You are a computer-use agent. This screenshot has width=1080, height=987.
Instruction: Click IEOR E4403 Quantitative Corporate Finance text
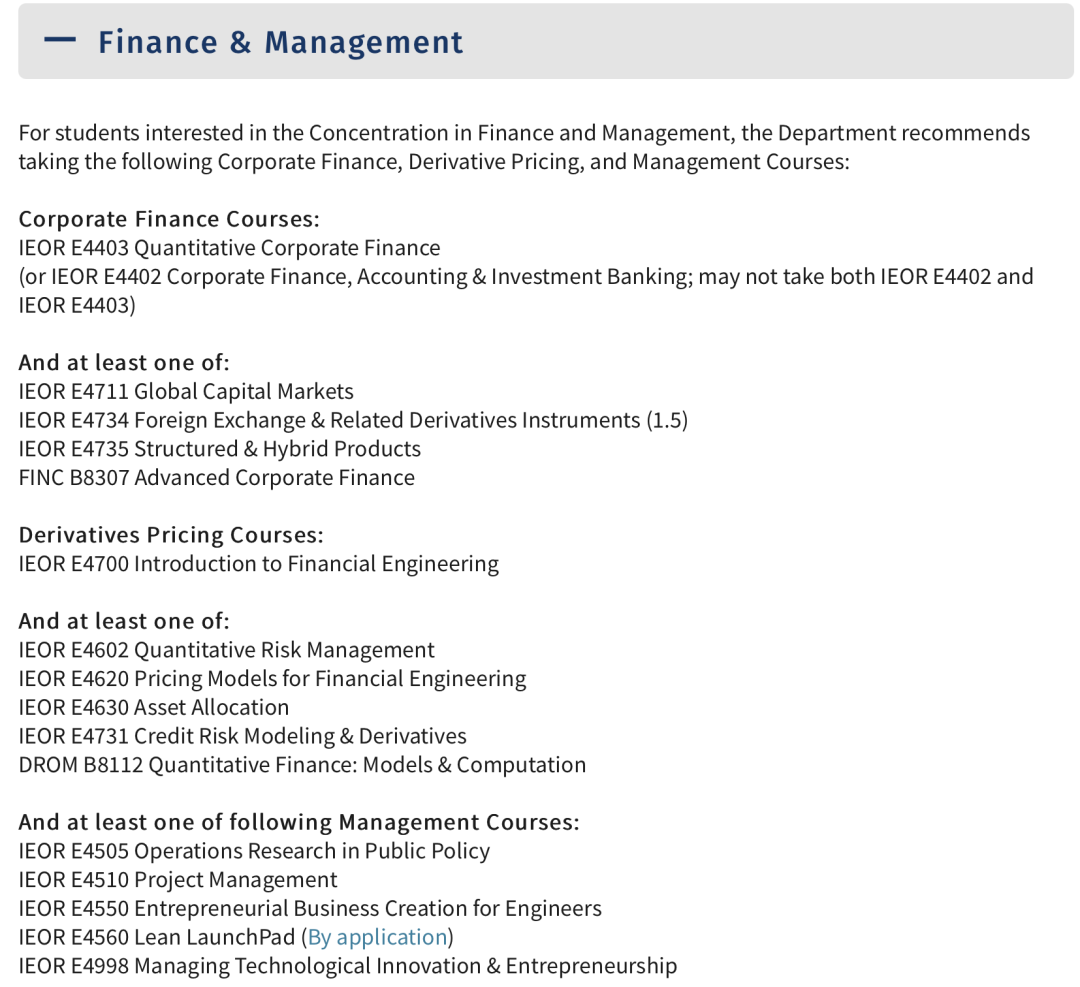(x=229, y=248)
